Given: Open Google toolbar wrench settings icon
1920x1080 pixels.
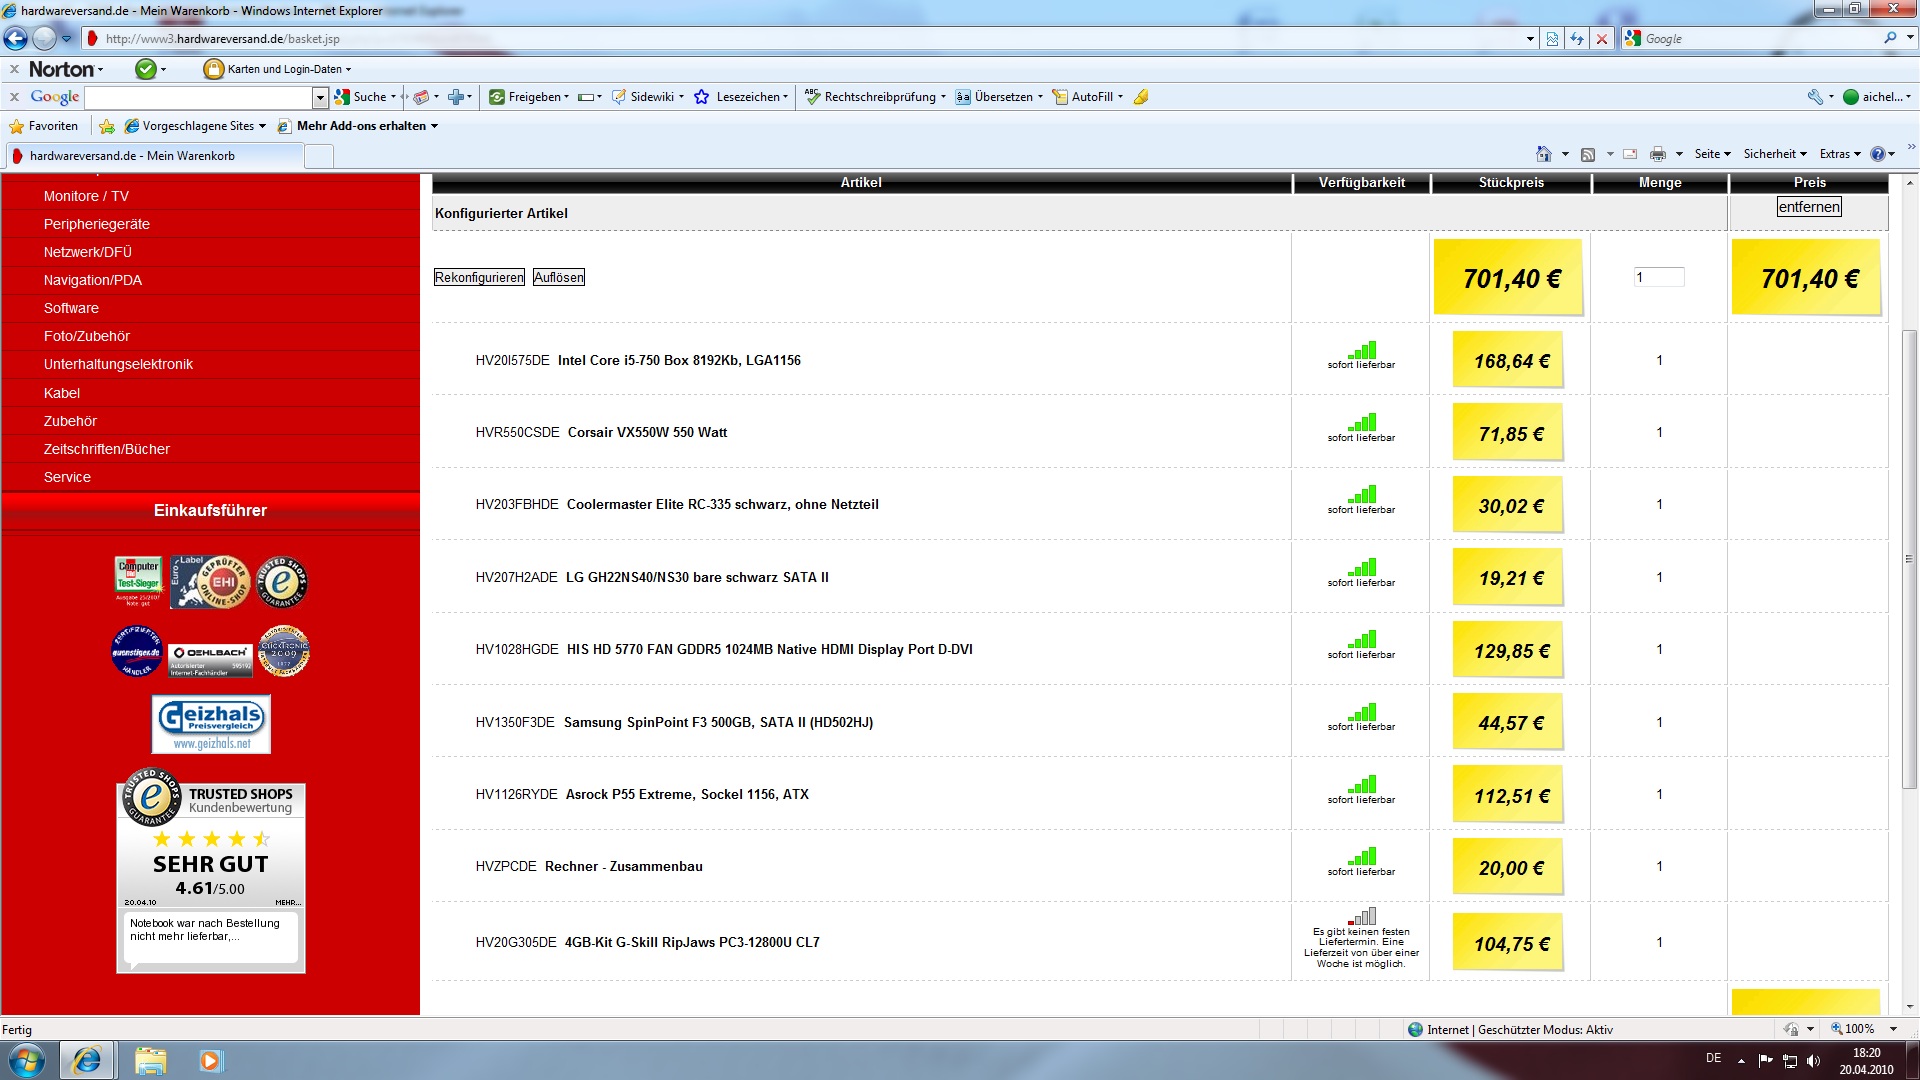Looking at the screenshot, I should pyautogui.click(x=1815, y=97).
